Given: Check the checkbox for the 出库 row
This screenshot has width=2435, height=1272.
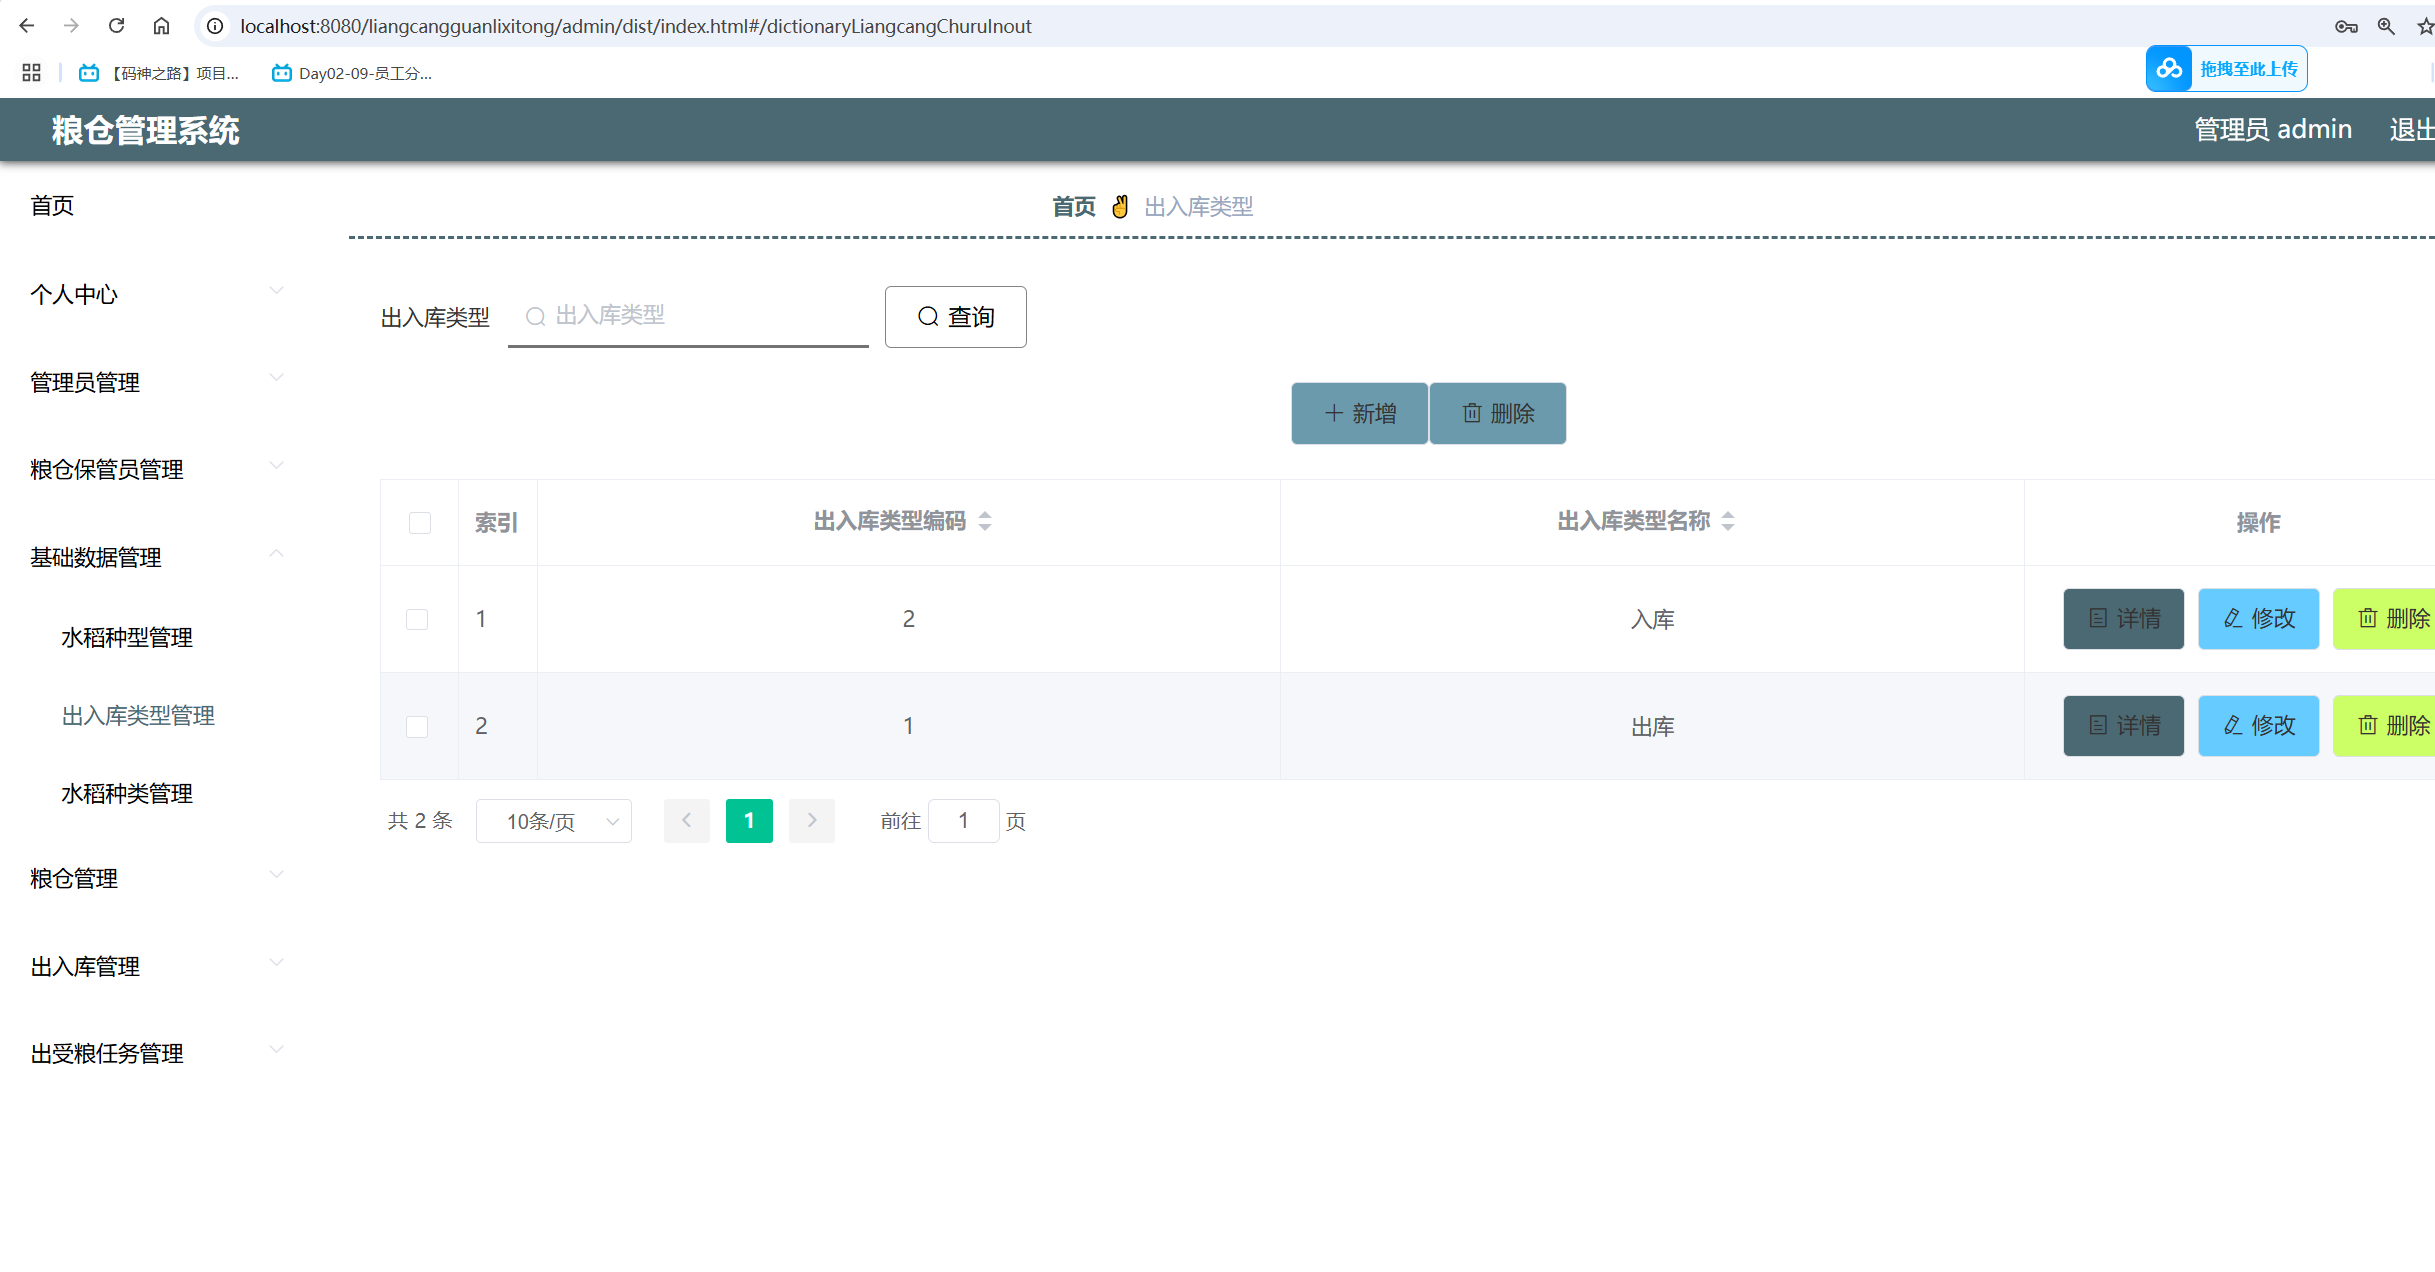Looking at the screenshot, I should click(417, 727).
